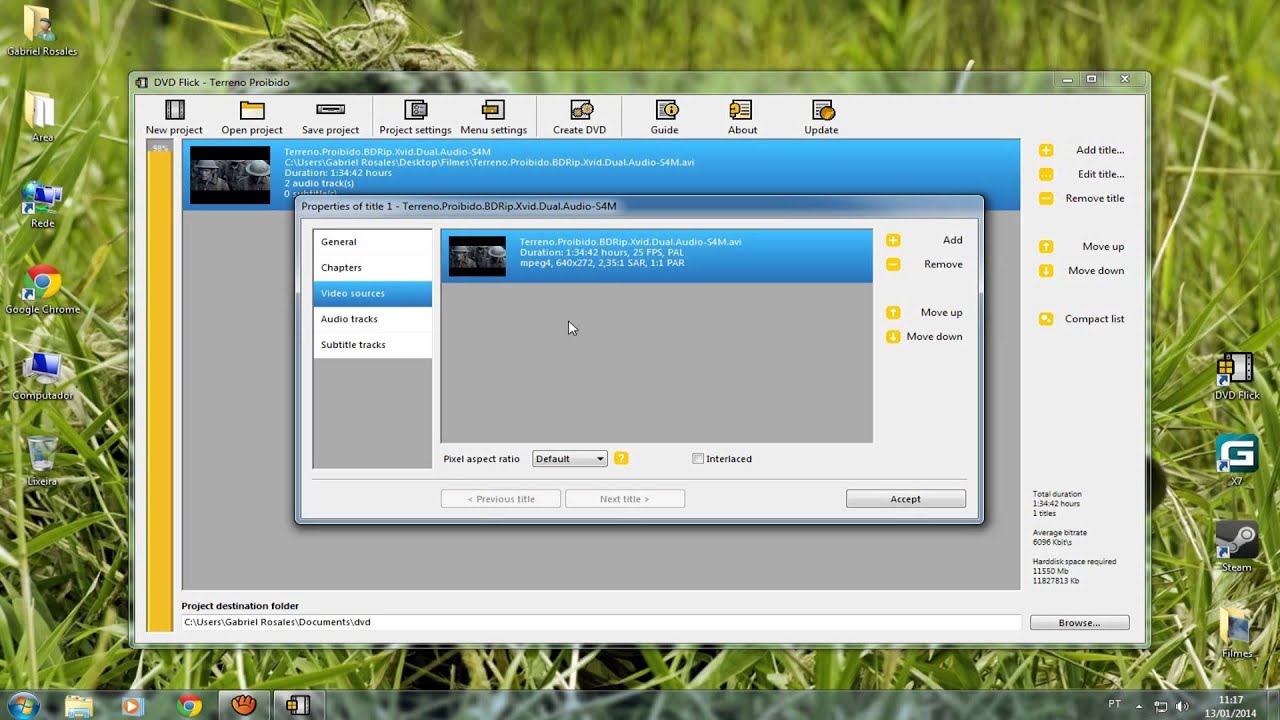1280x720 pixels.
Task: Click the Average bitrate 6096 Kbit/s text
Action: [1060, 537]
